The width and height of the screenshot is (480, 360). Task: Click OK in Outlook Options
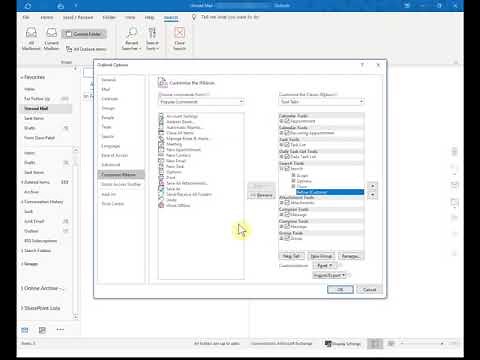pyautogui.click(x=340, y=289)
